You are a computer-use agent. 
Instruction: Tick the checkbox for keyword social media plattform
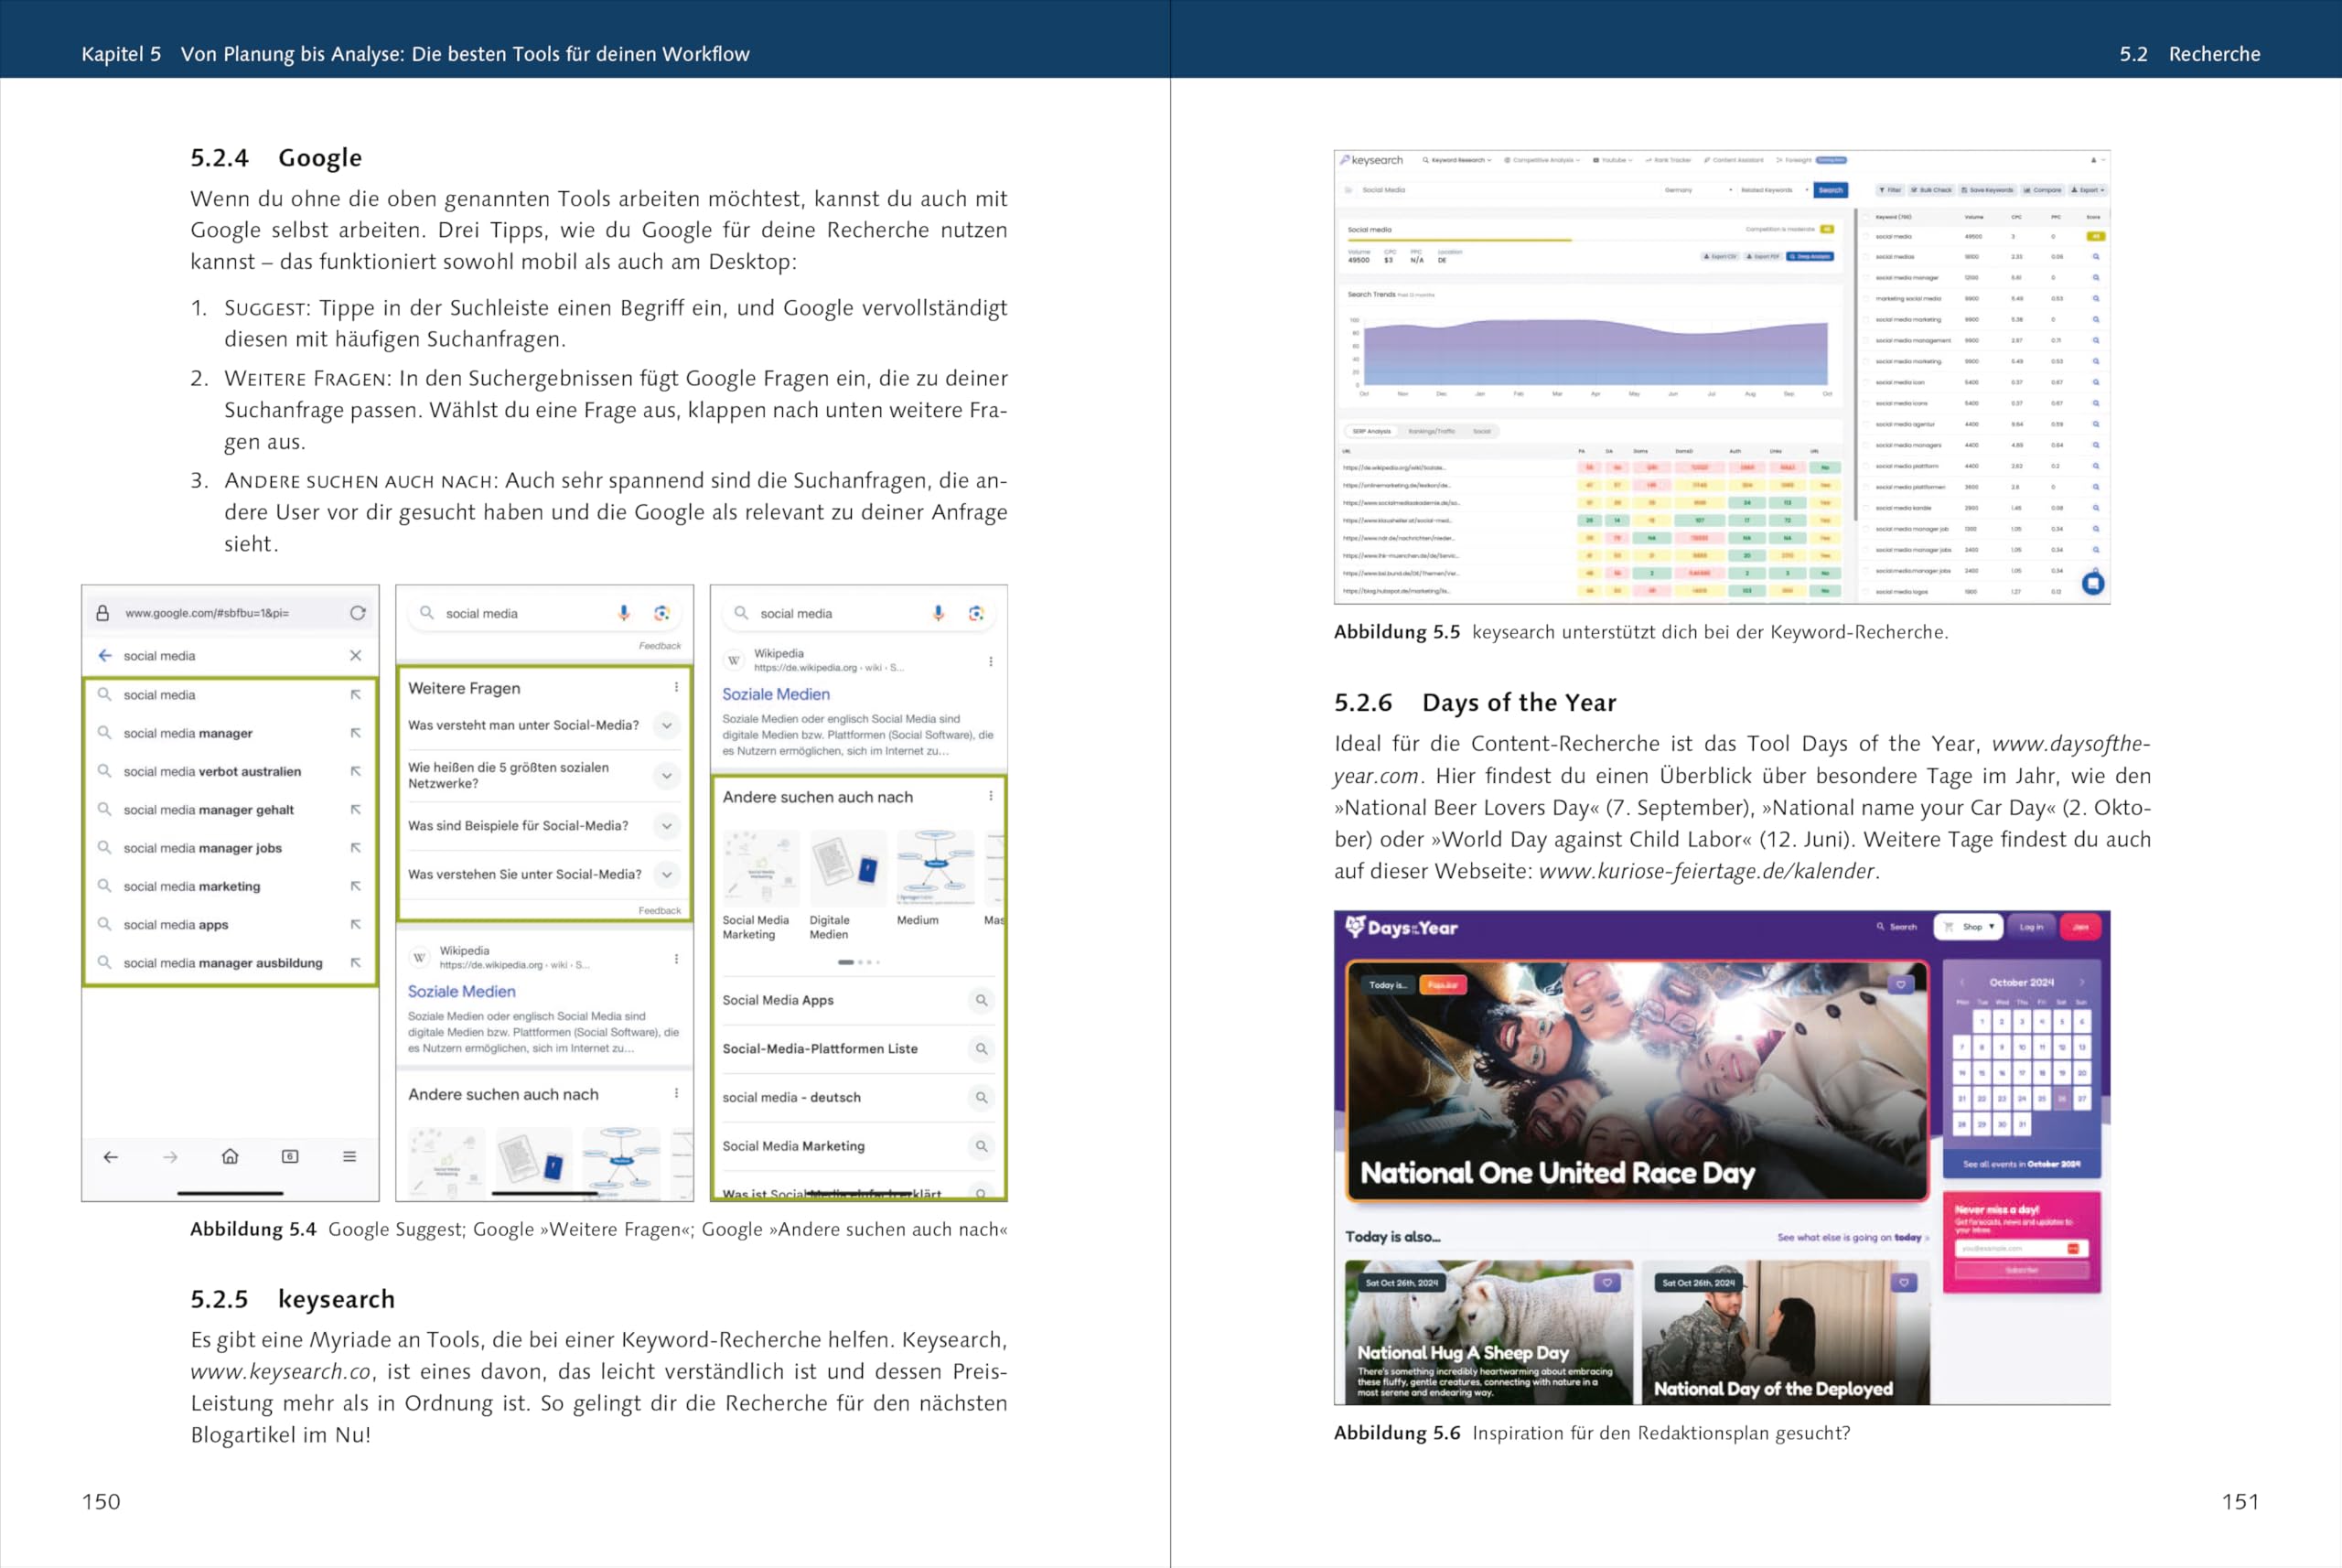point(1866,466)
